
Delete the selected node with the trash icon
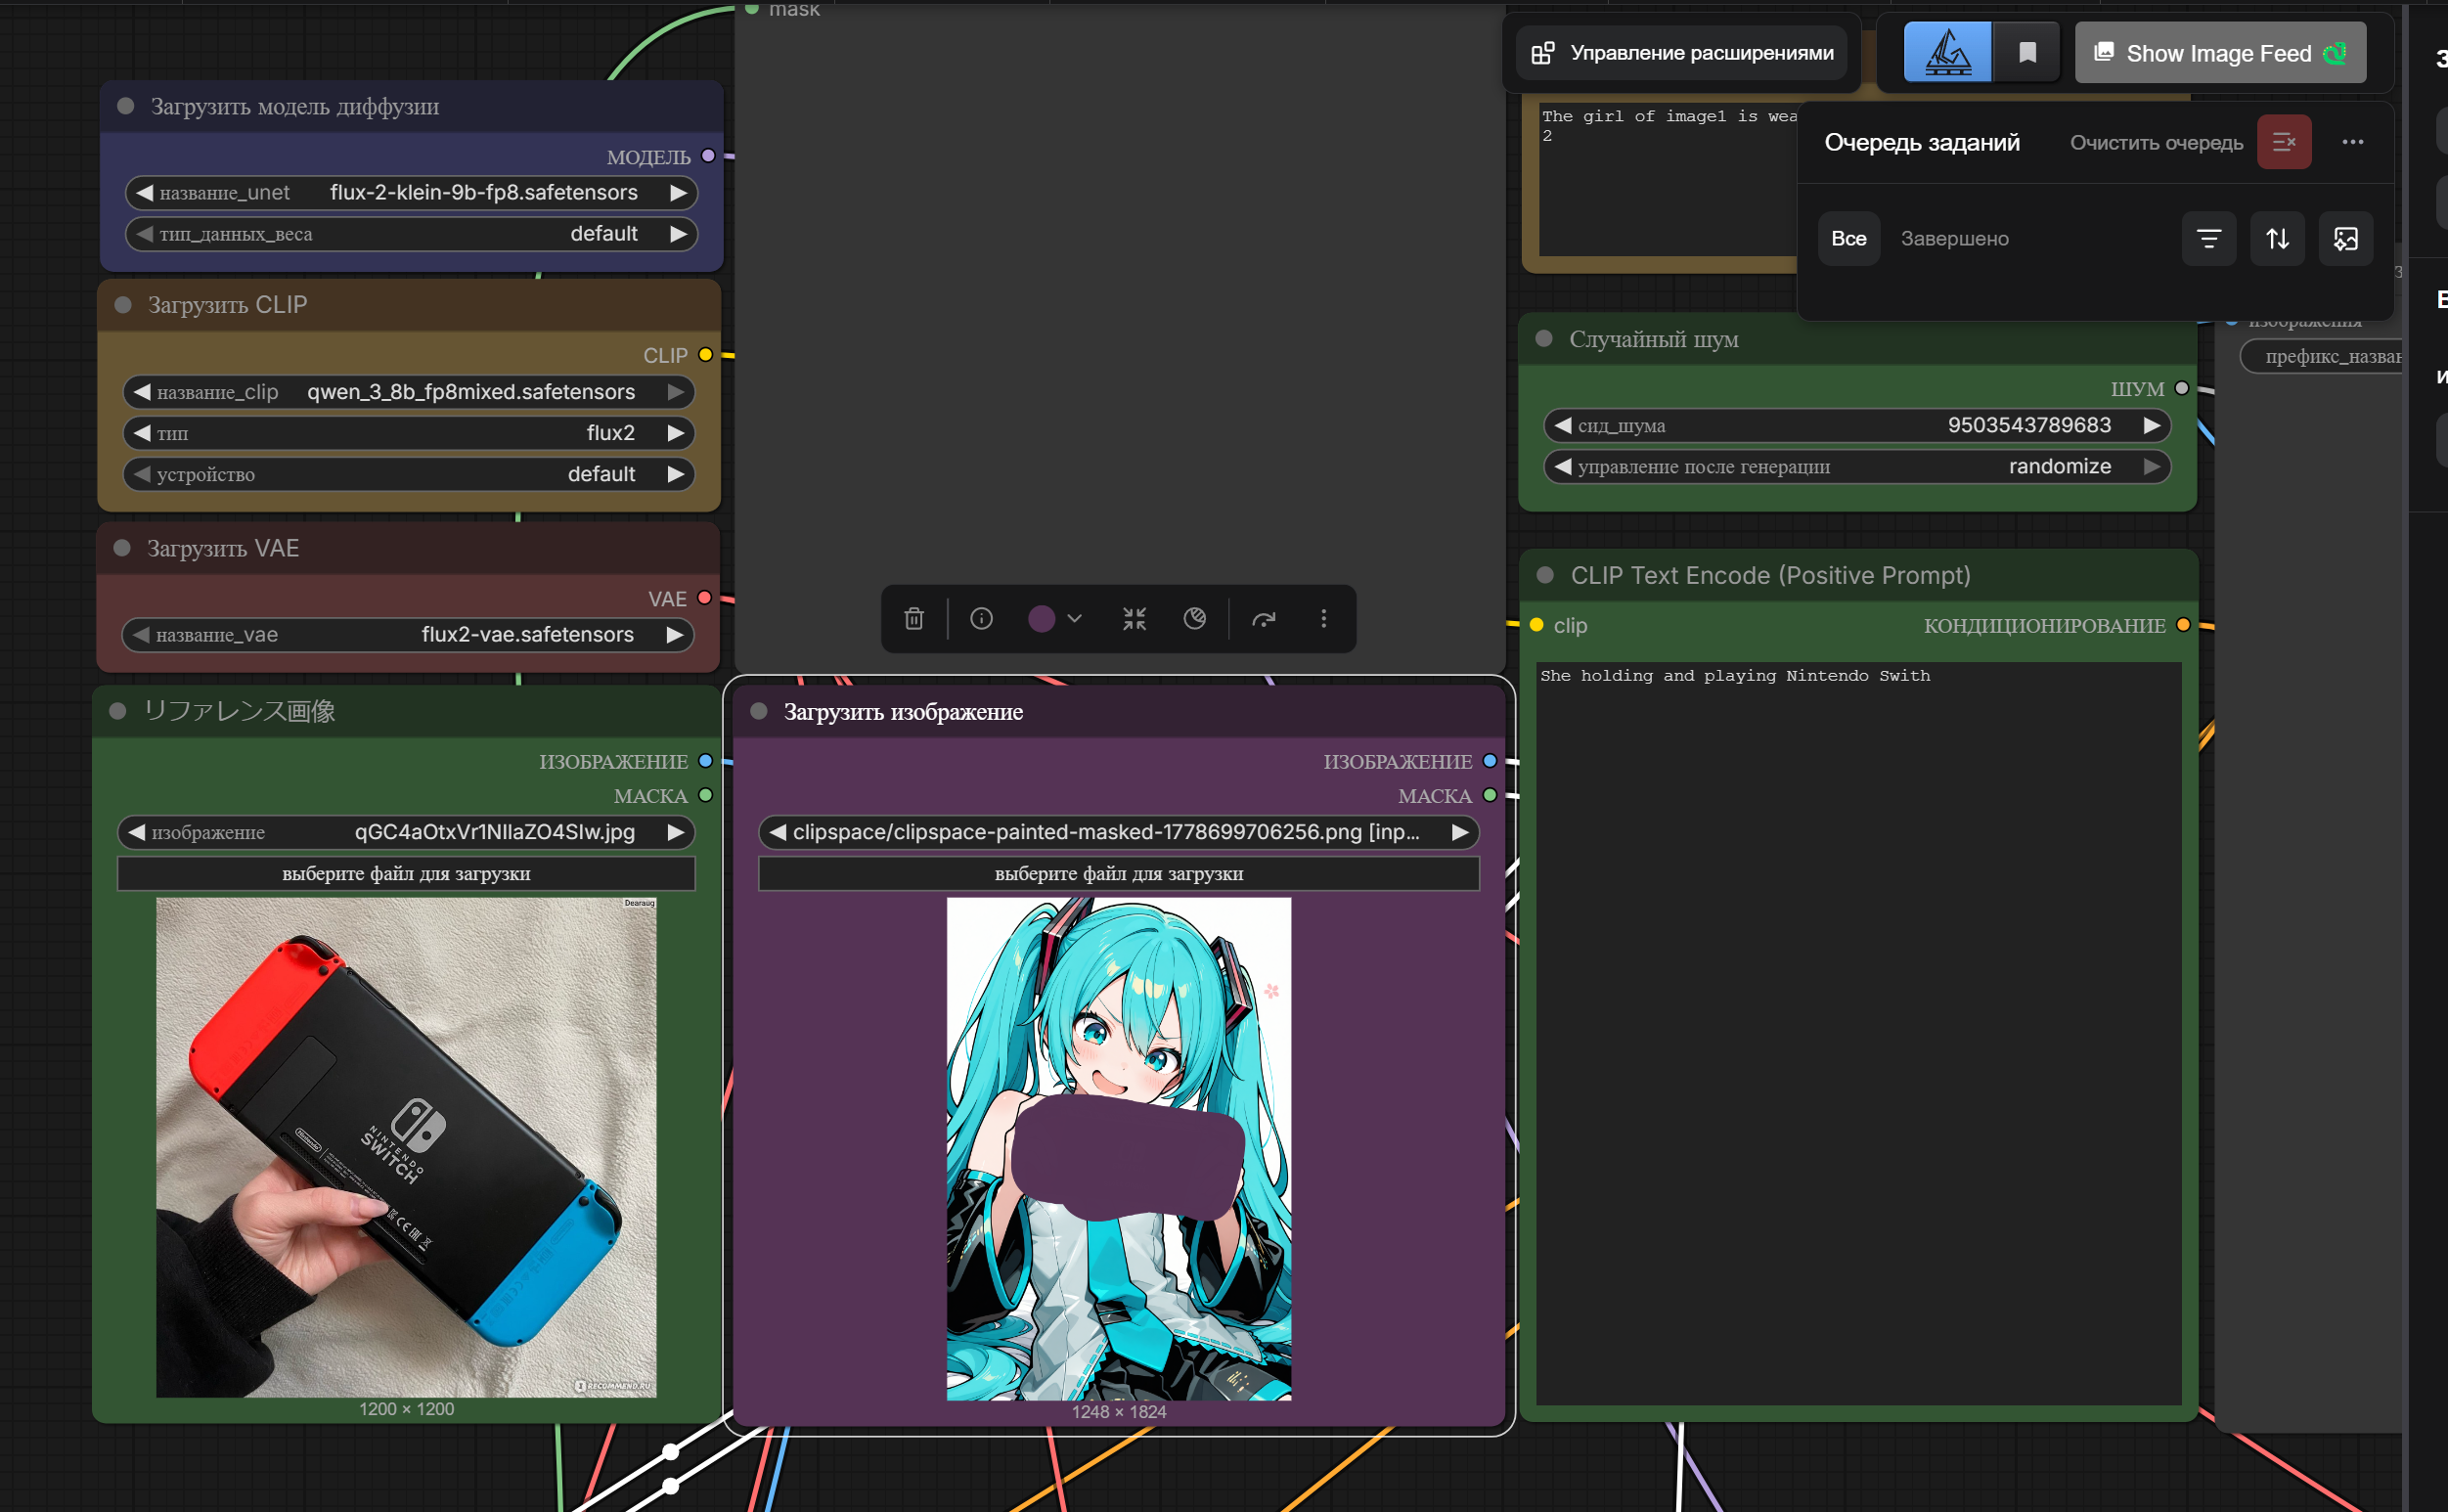point(914,619)
